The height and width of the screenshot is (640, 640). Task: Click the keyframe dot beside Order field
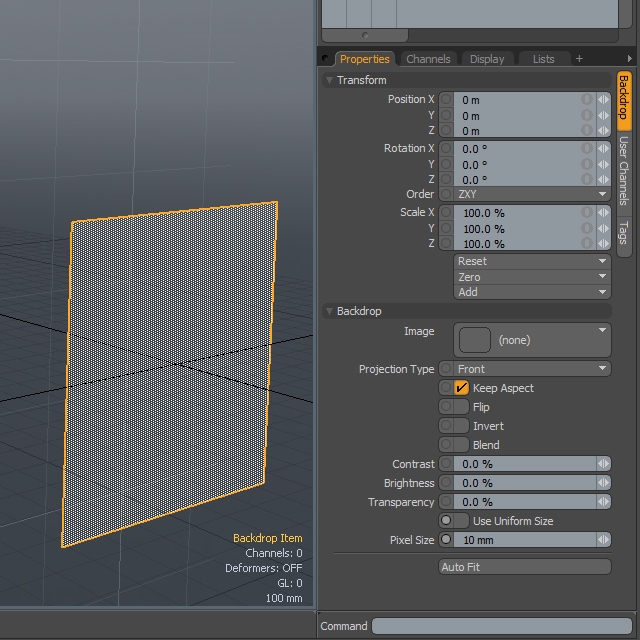pos(446,194)
